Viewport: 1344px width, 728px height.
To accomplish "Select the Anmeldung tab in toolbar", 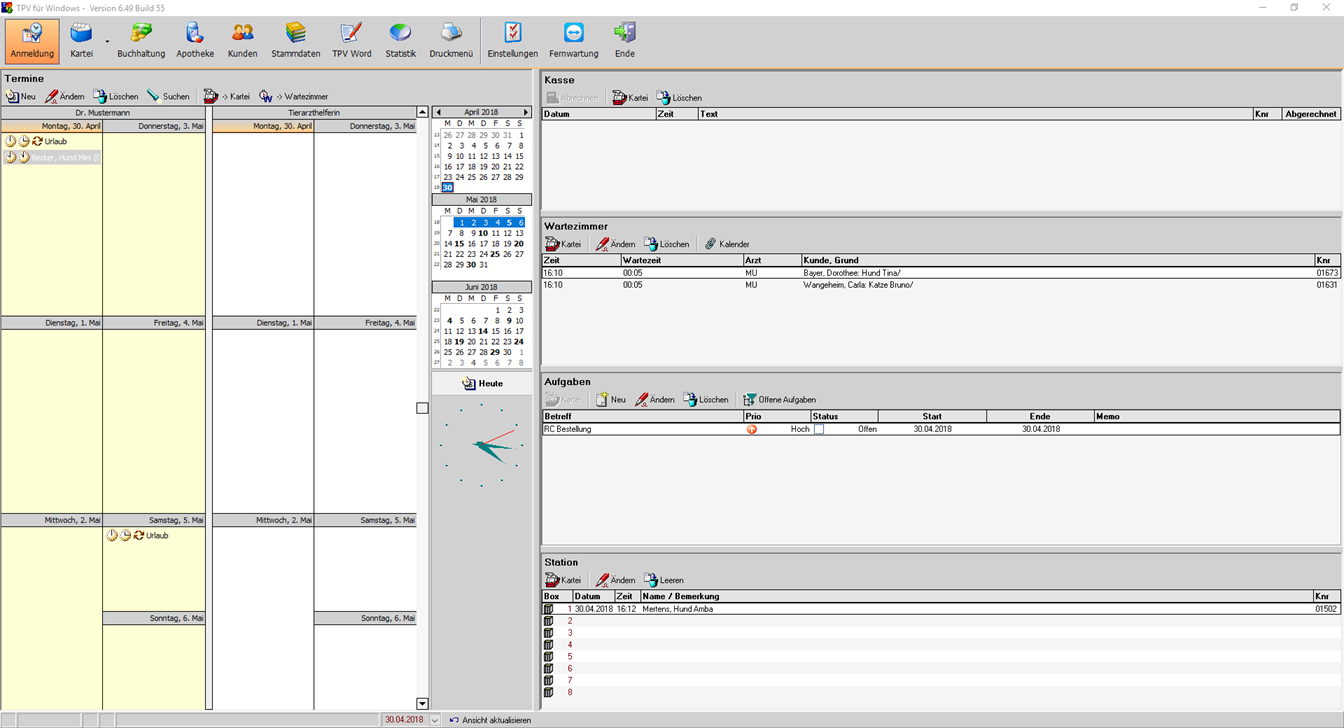I will [x=32, y=40].
